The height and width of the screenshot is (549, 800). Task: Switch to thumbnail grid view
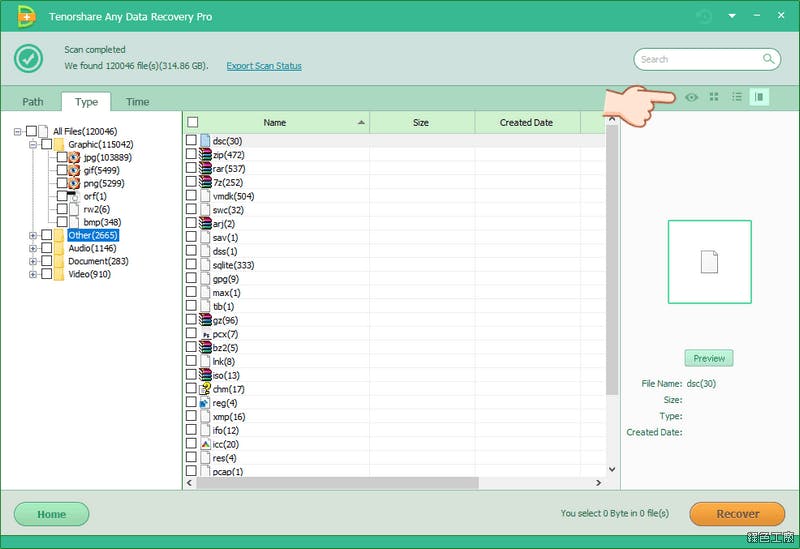click(714, 97)
